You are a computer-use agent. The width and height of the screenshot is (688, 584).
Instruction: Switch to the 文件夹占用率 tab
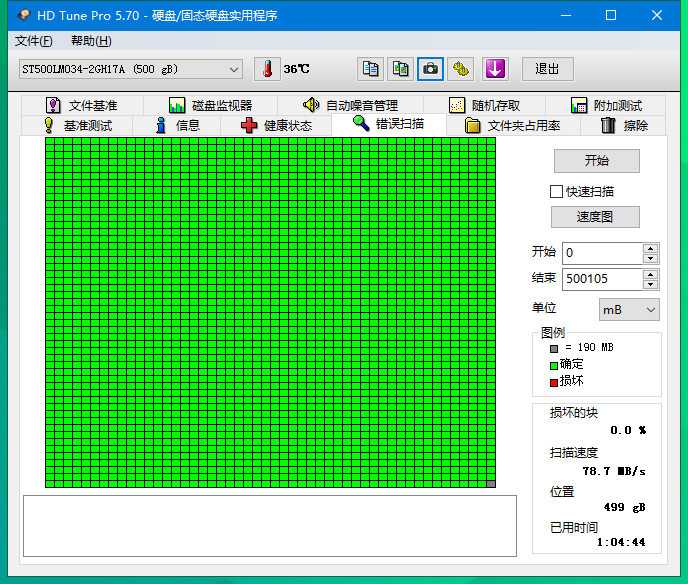(x=513, y=125)
